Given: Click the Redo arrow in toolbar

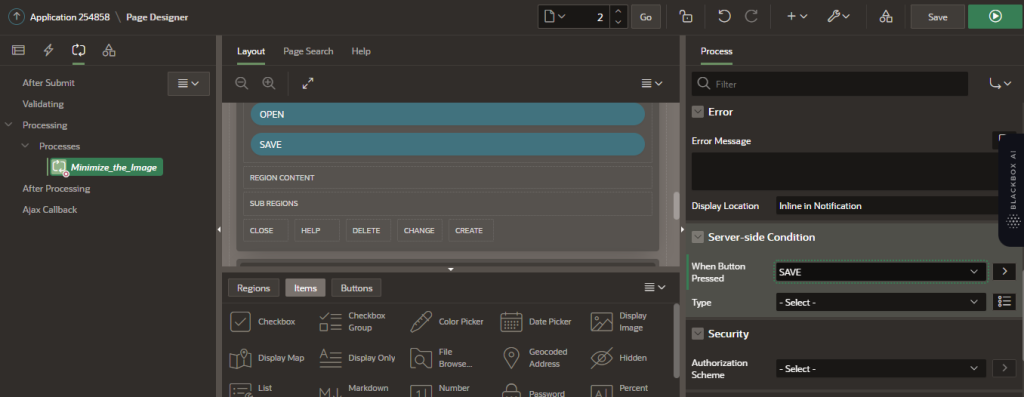Looking at the screenshot, I should 752,16.
